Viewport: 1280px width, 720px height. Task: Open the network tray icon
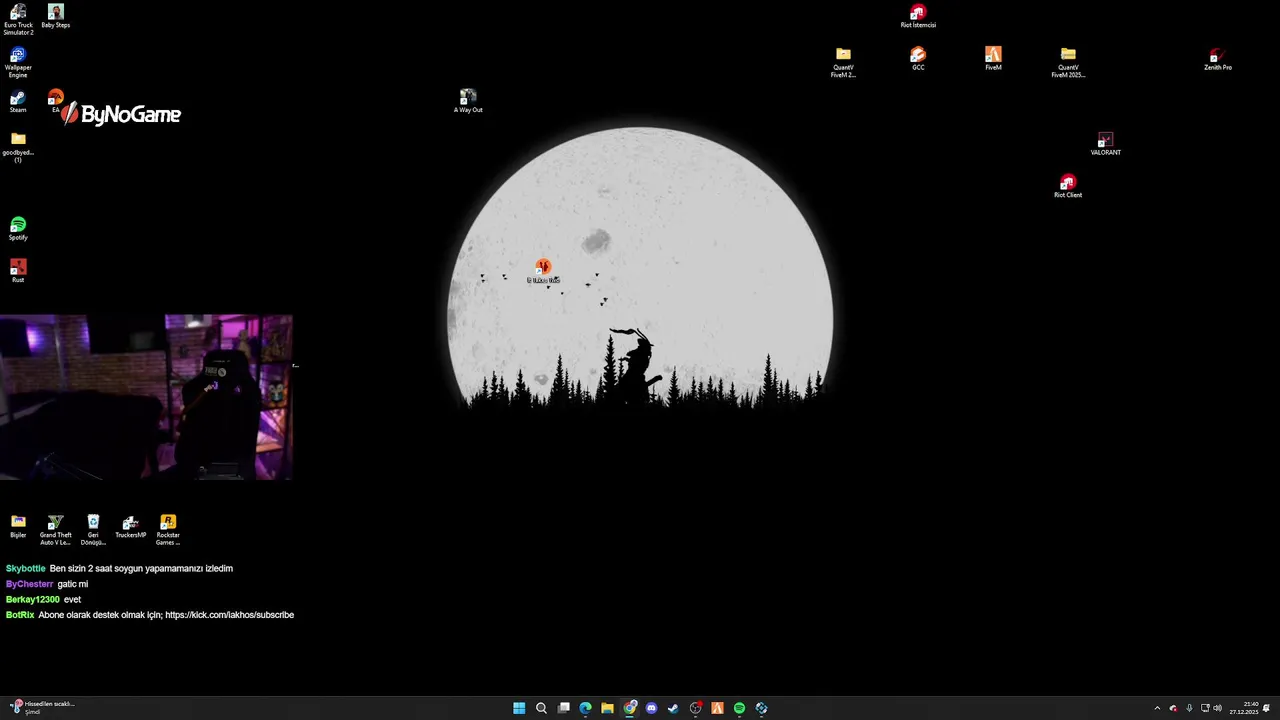pyautogui.click(x=1205, y=708)
